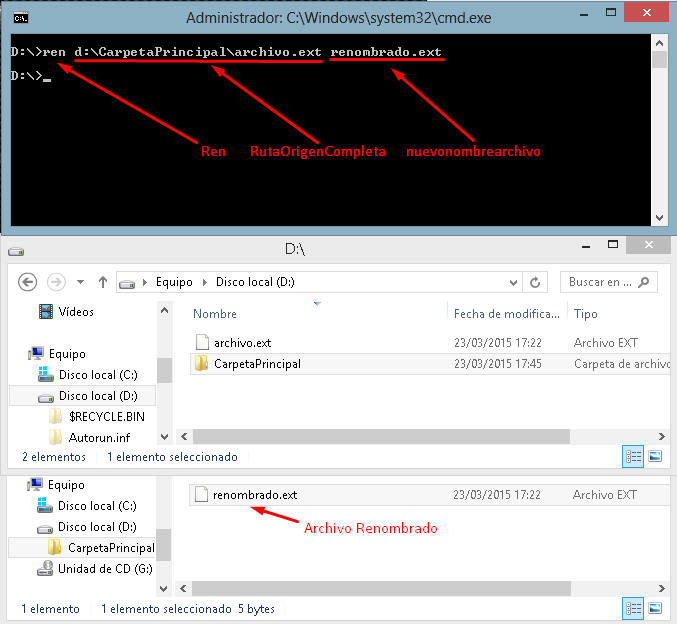Sort by Nombre column header

pyautogui.click(x=215, y=314)
